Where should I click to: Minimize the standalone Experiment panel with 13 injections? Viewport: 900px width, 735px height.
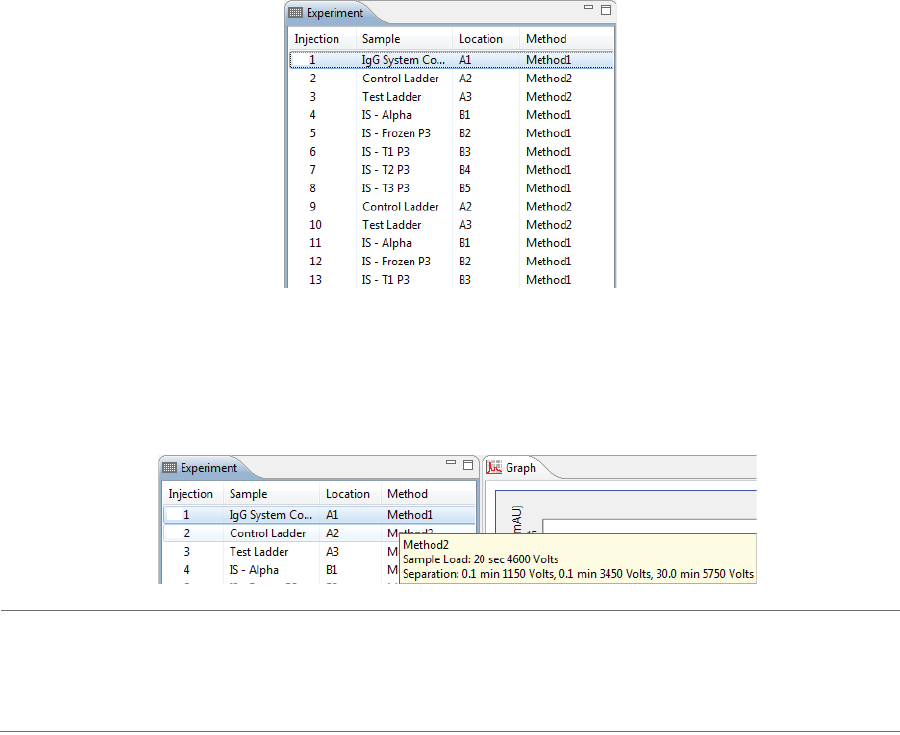click(588, 7)
